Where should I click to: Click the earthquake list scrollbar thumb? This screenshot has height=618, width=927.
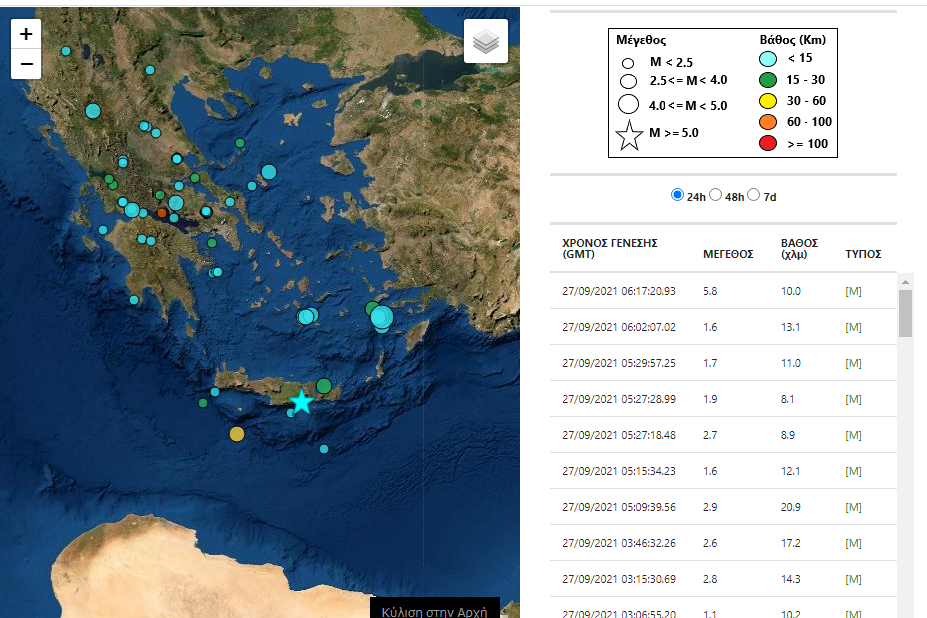coord(905,313)
